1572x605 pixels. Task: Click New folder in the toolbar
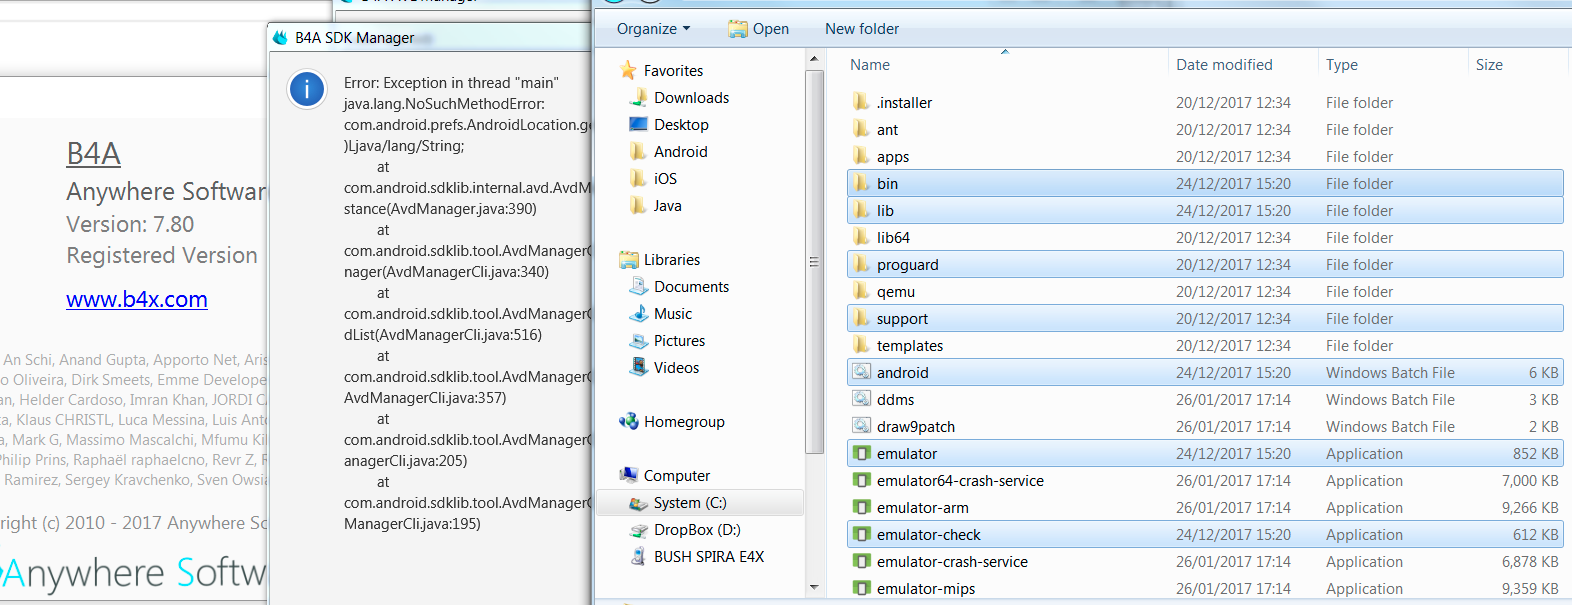862,29
